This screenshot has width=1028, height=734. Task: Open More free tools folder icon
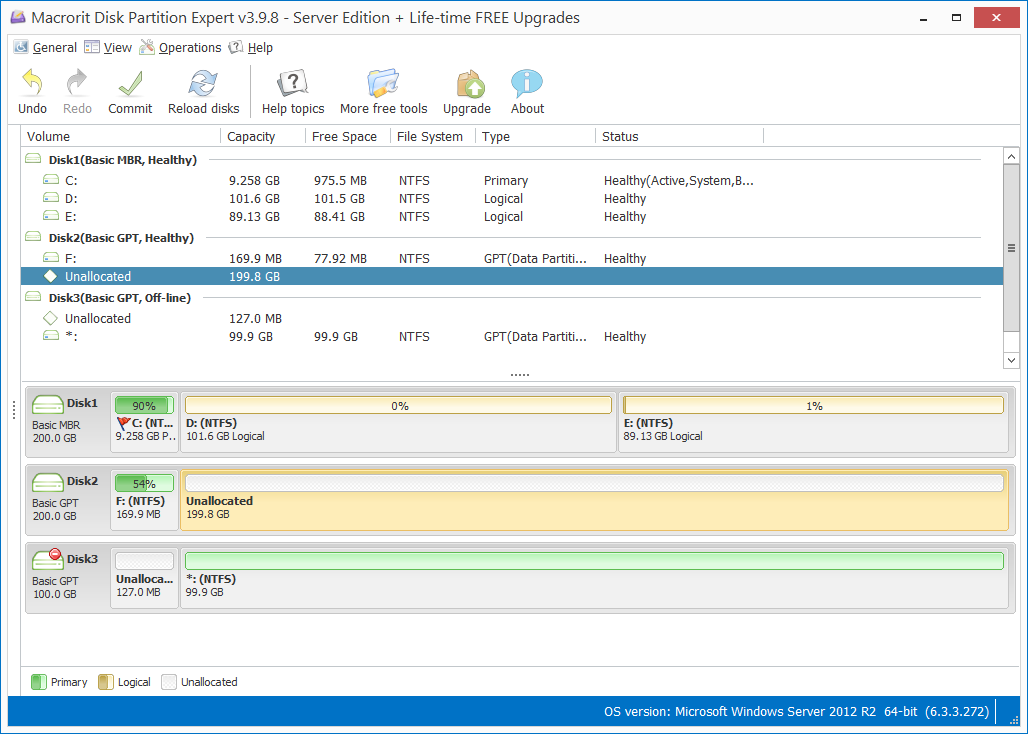(384, 83)
